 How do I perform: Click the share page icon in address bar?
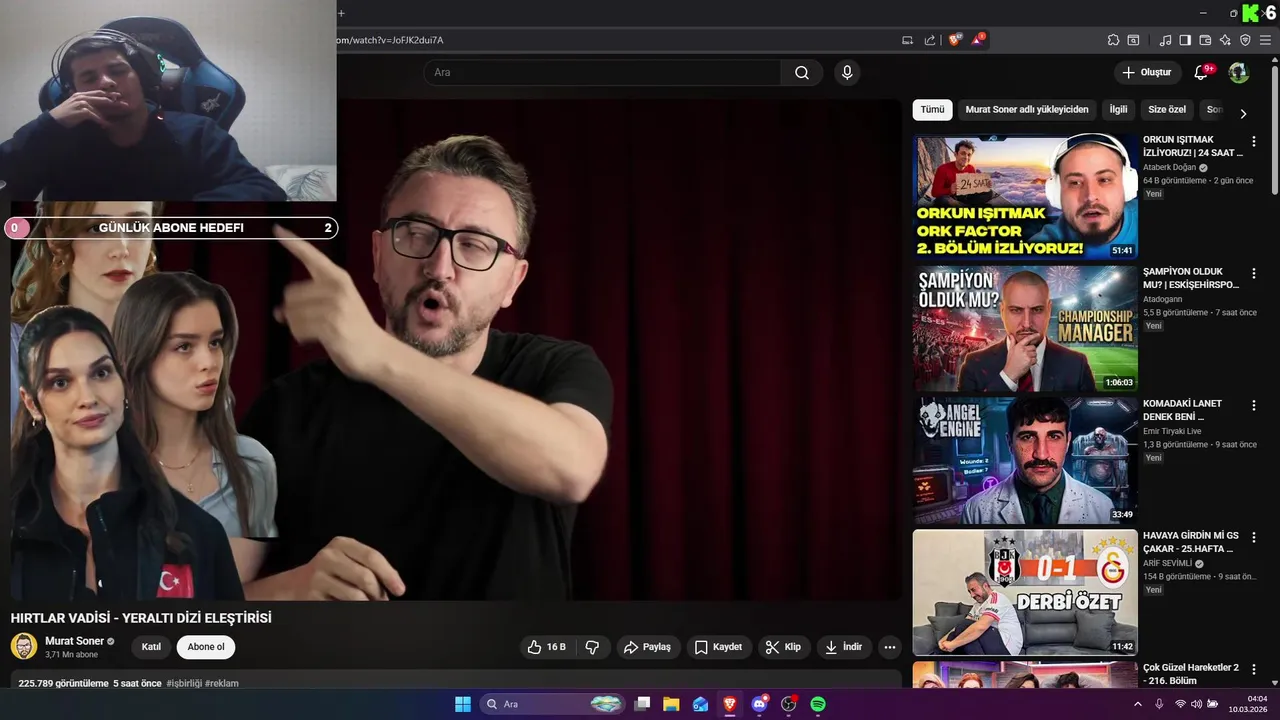click(930, 40)
